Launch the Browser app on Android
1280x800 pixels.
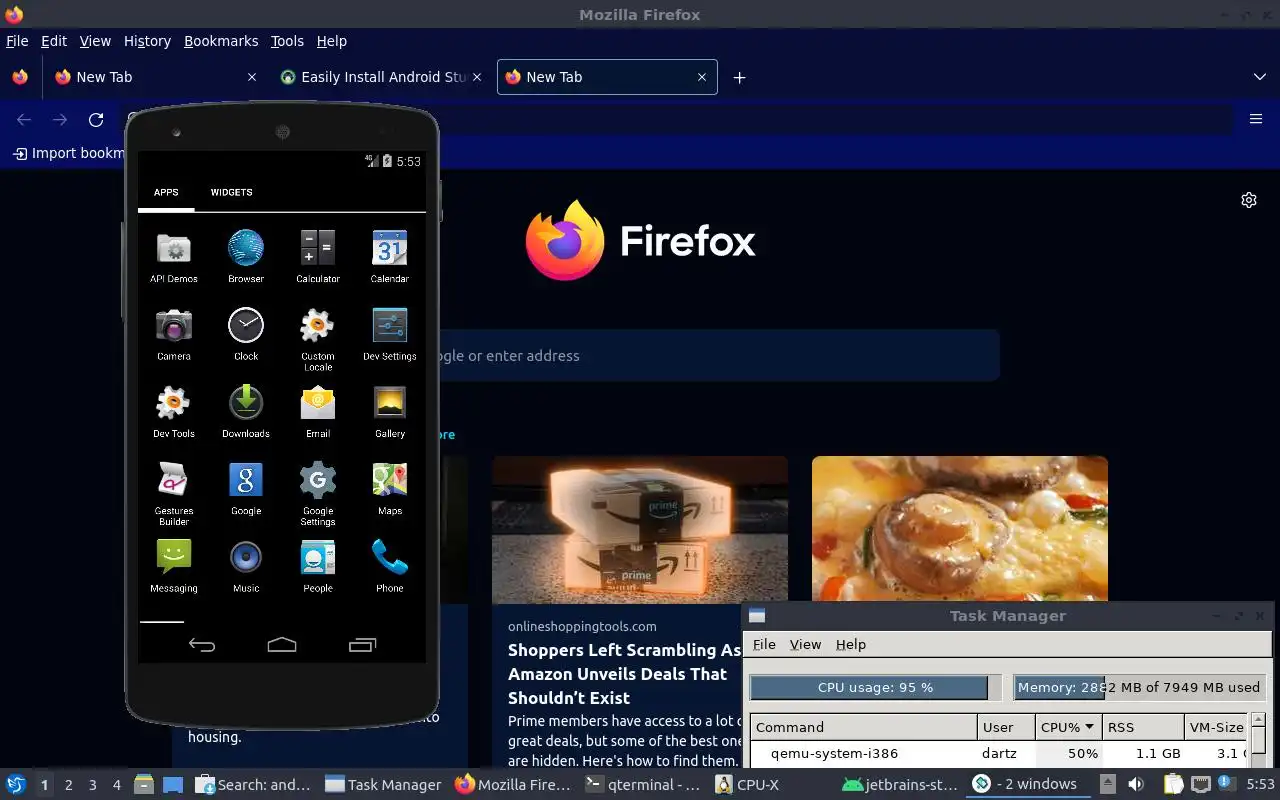point(246,257)
